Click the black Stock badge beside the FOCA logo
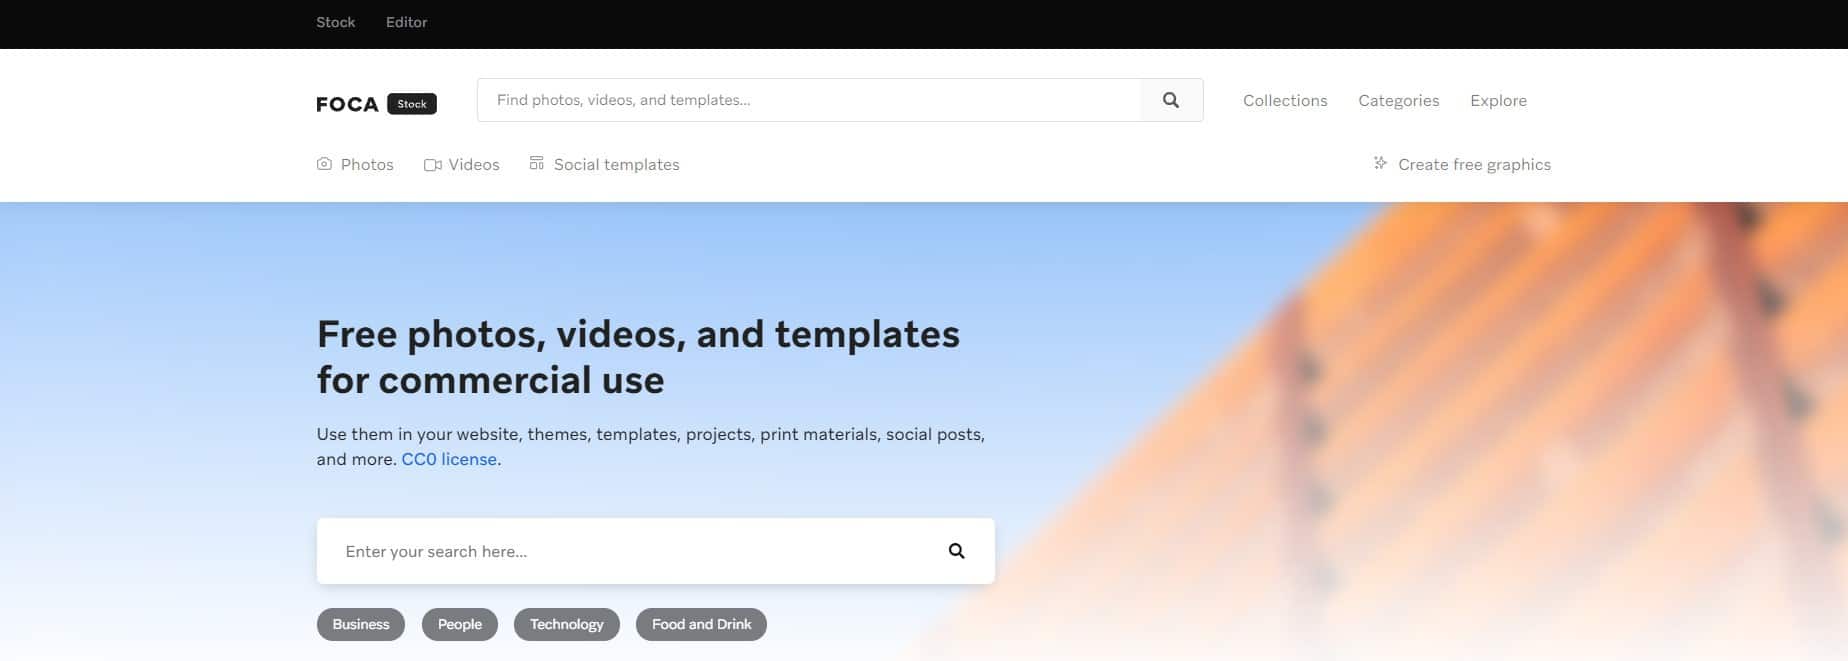 tap(412, 104)
